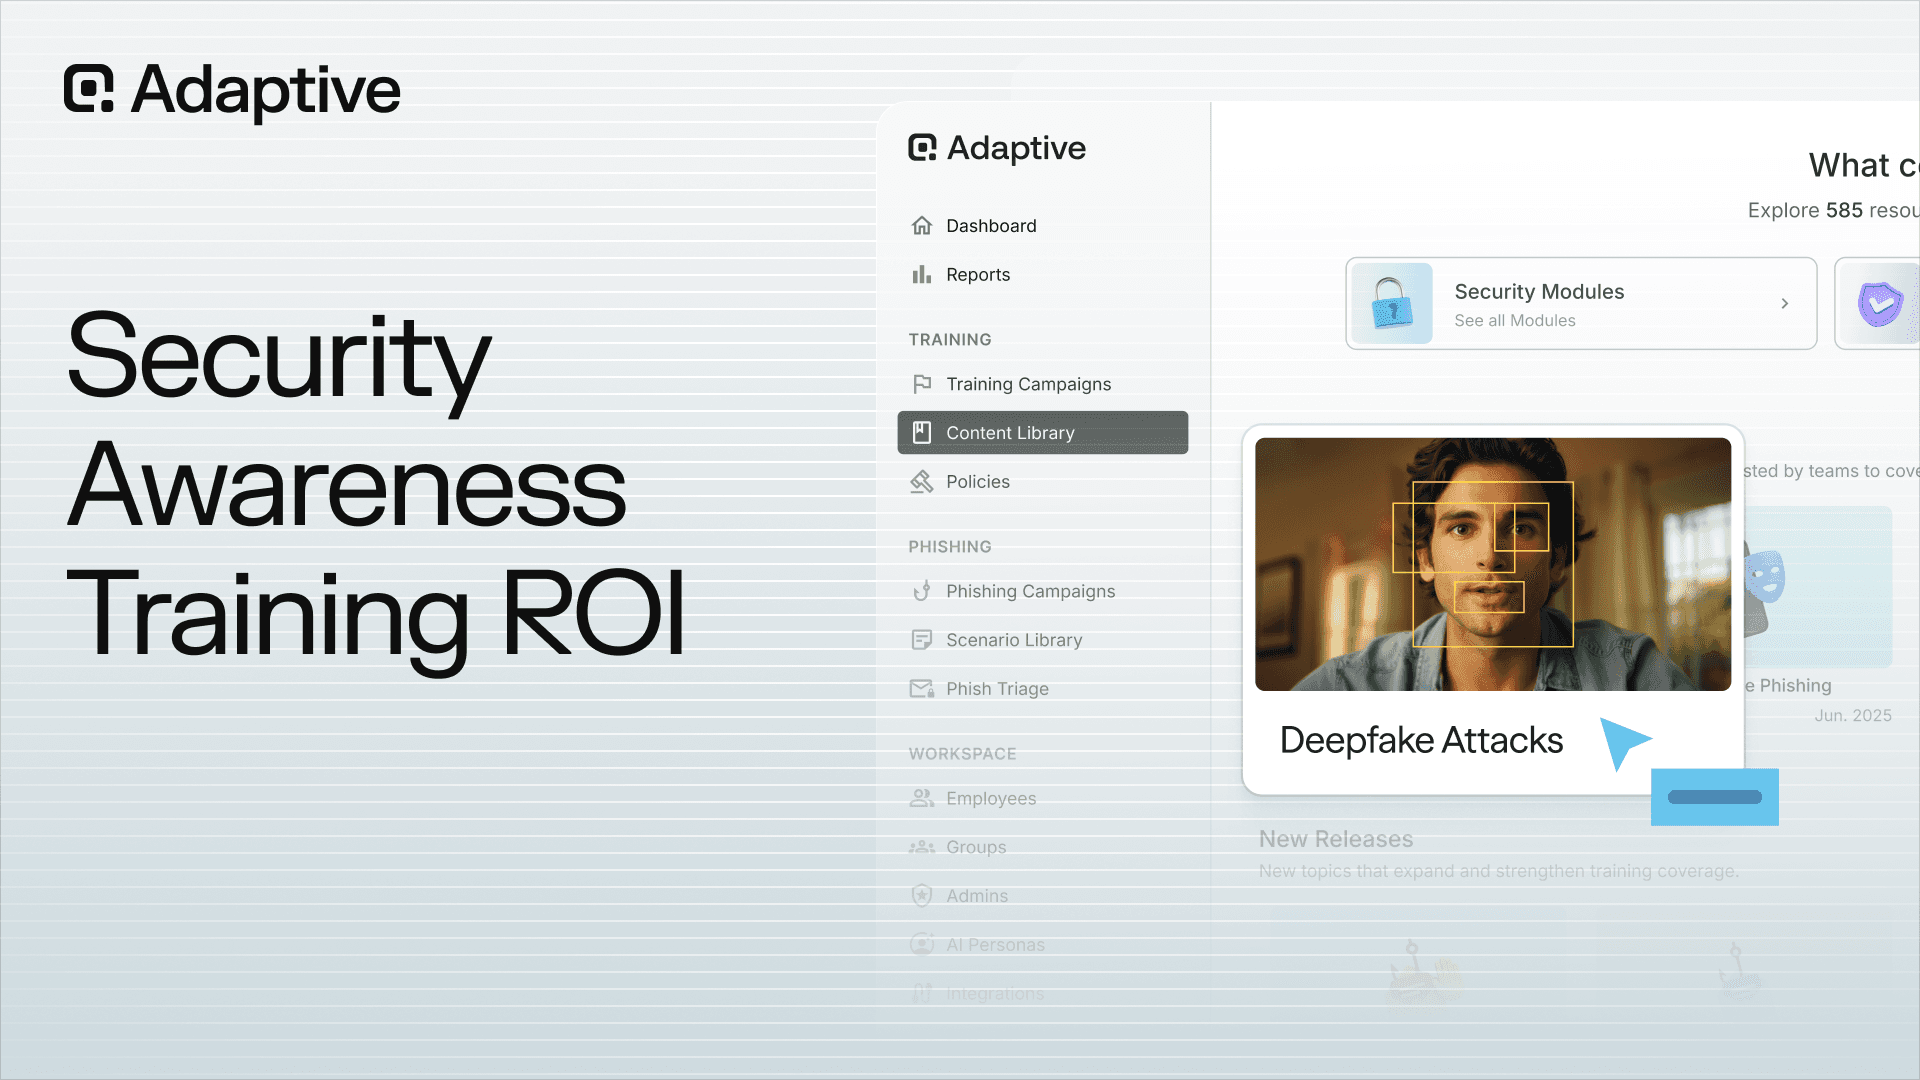Click the purple shield checkmark icon
Image resolution: width=1920 pixels, height=1080 pixels.
(x=1880, y=304)
